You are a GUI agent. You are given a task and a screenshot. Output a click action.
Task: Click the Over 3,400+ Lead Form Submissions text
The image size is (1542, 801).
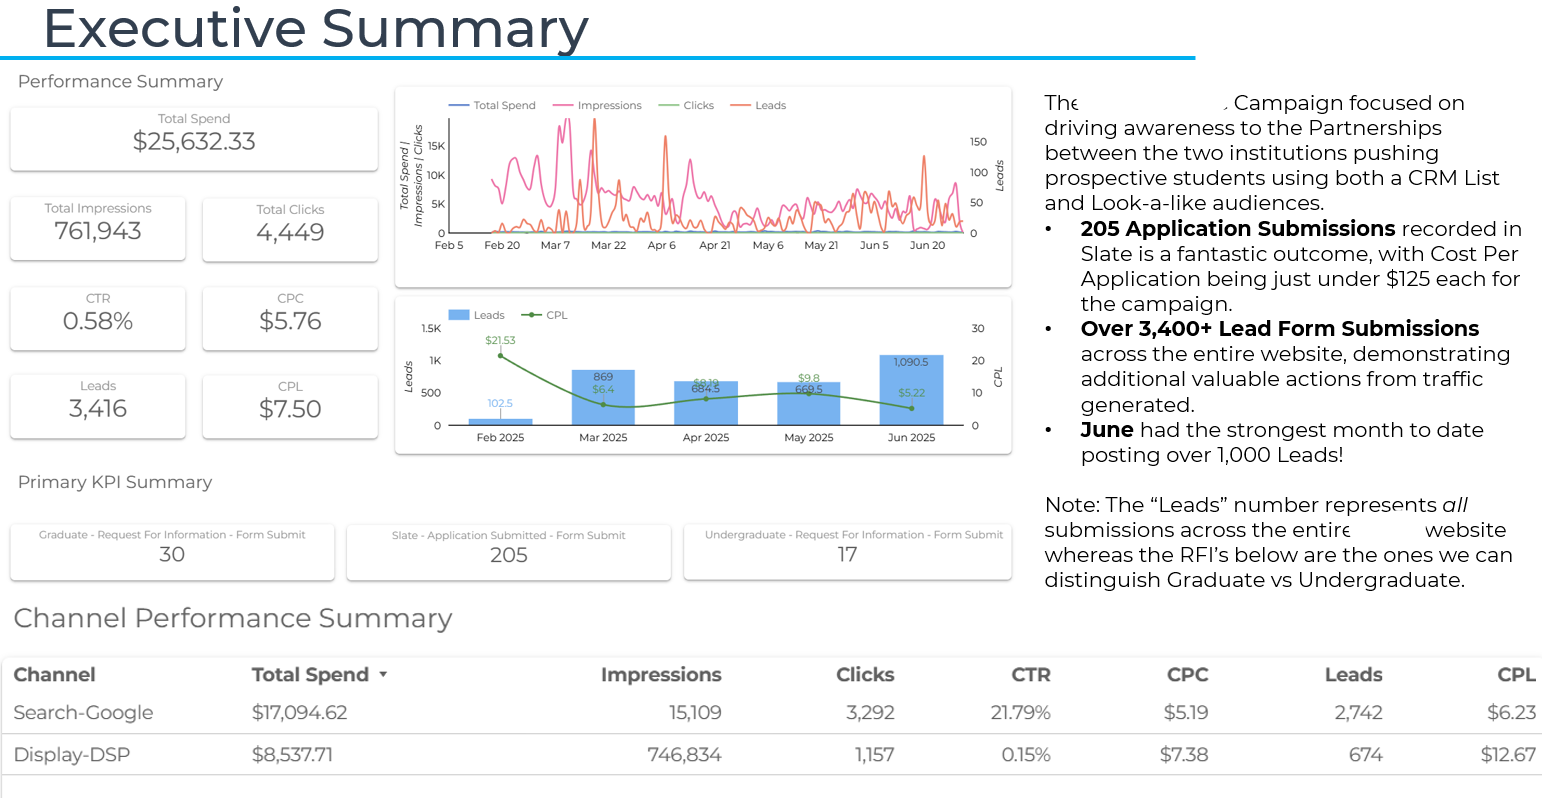pyautogui.click(x=1280, y=329)
